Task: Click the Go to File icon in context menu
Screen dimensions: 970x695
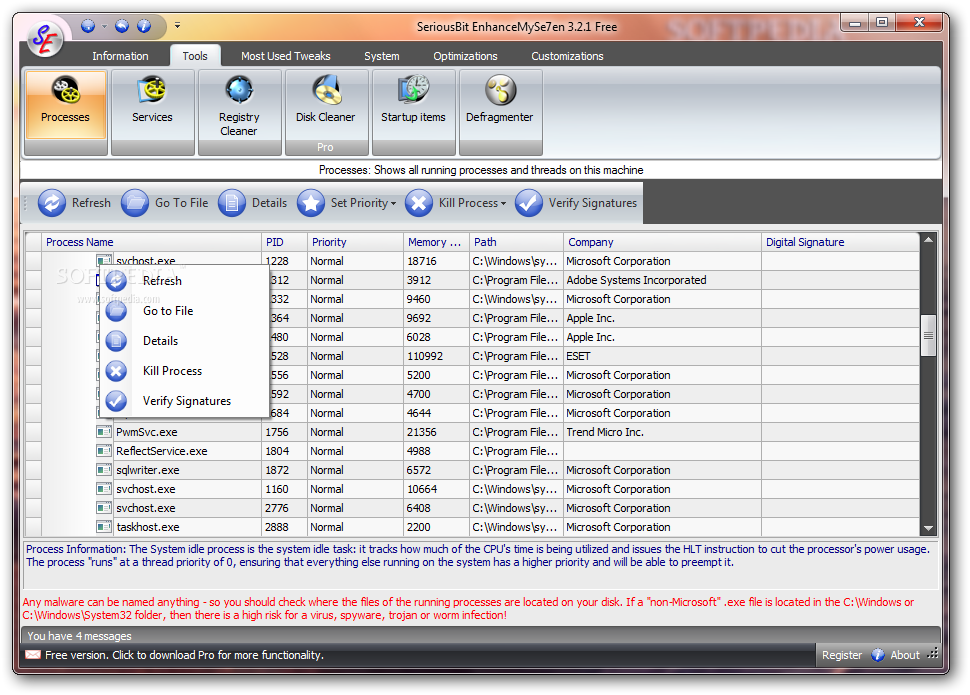Action: (x=116, y=311)
